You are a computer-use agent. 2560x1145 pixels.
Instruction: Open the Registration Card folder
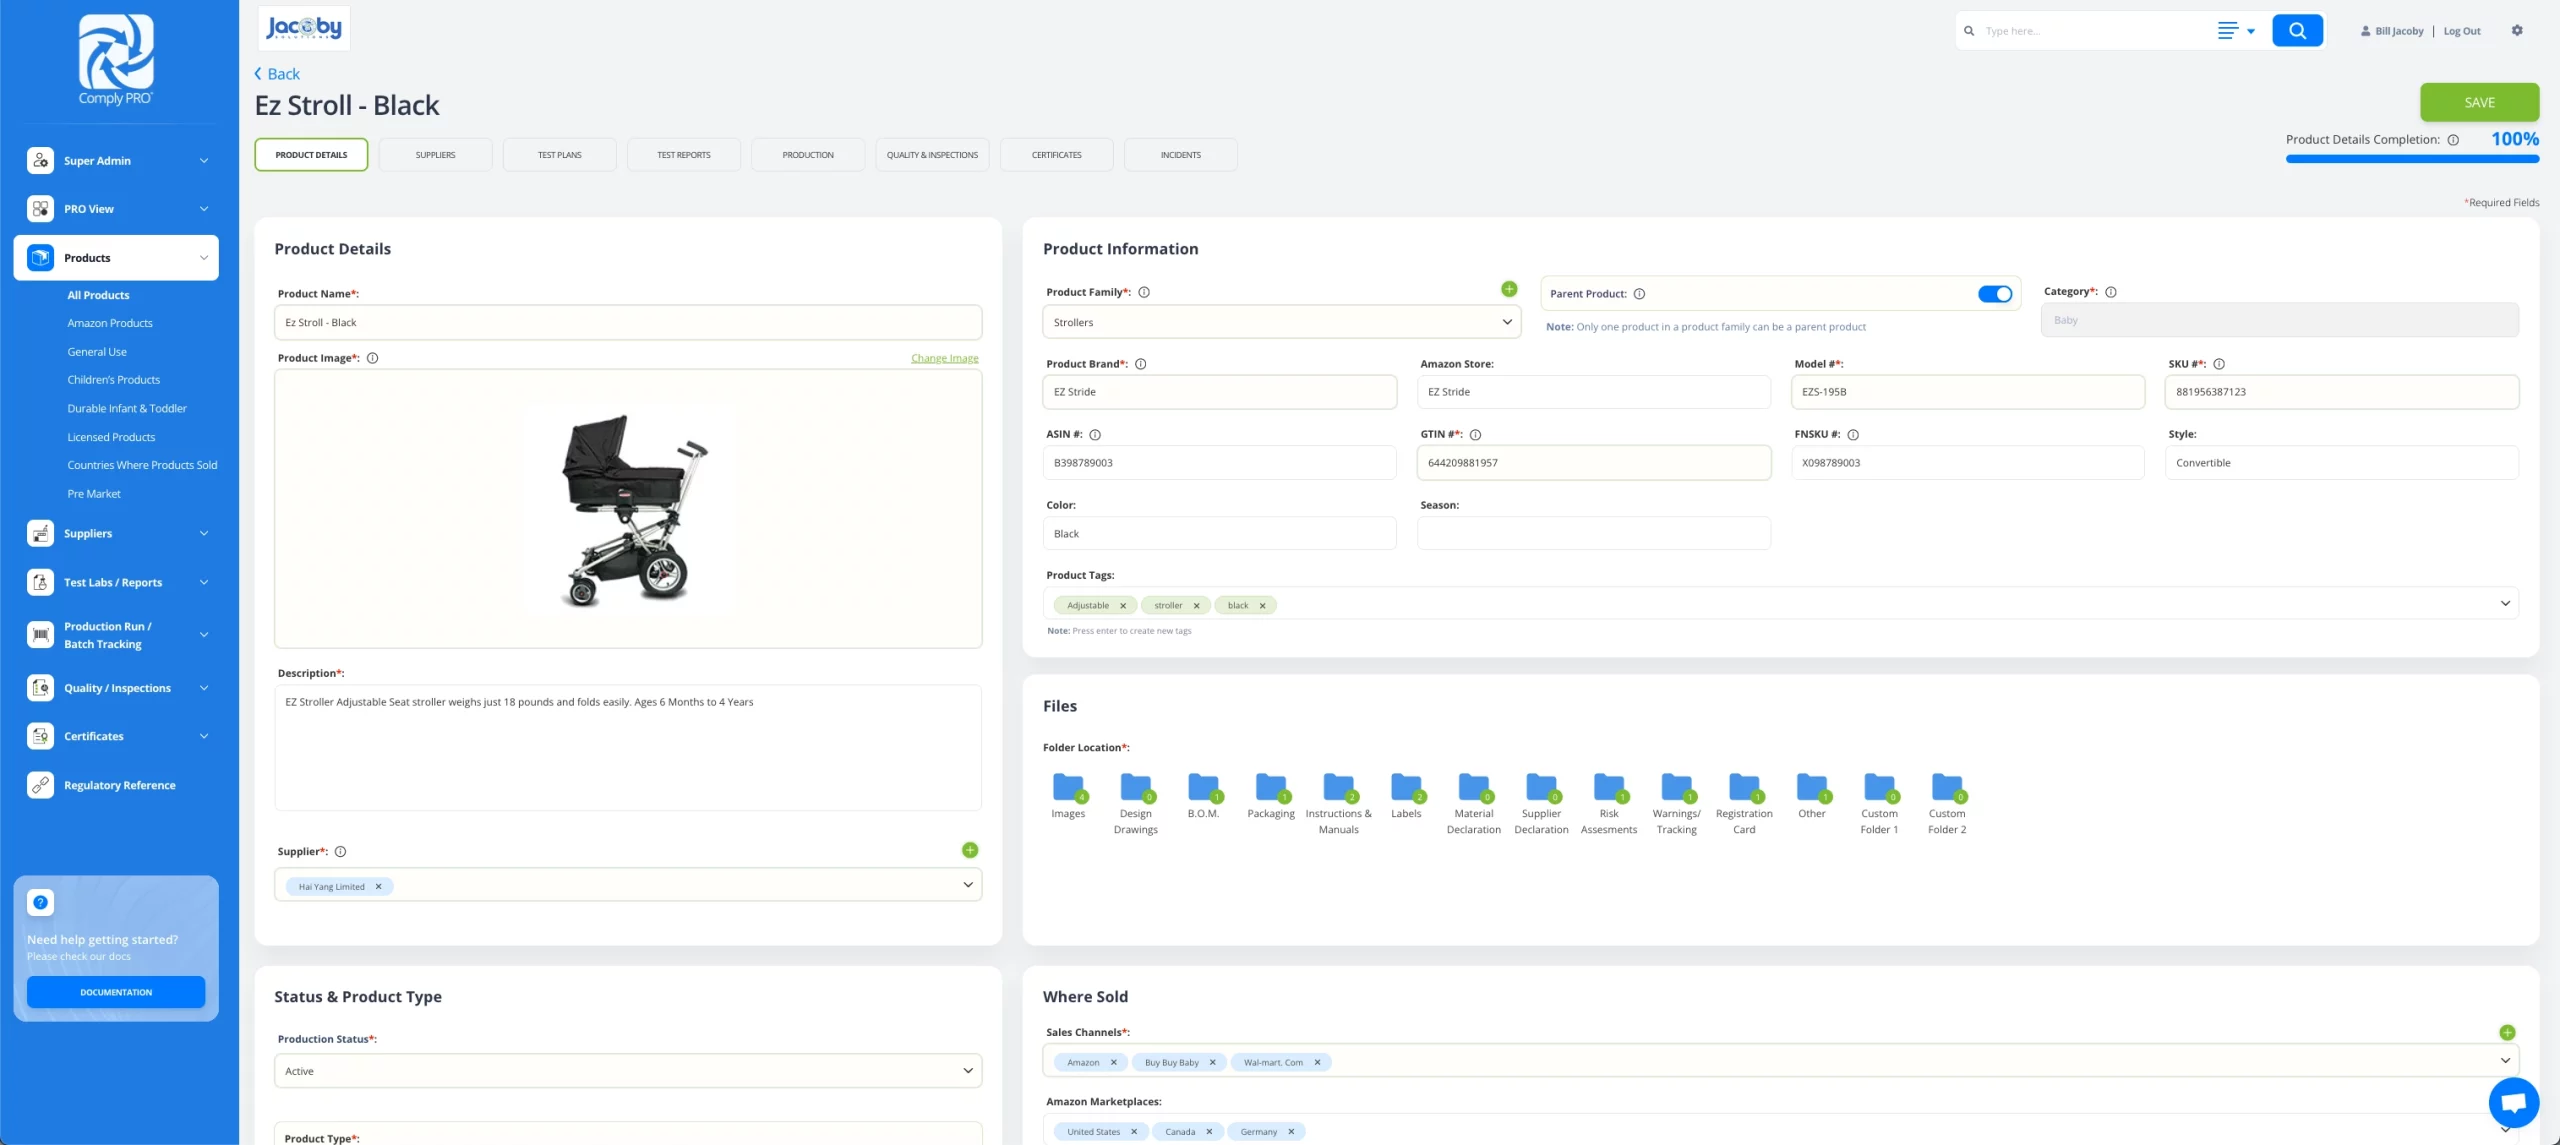[1743, 787]
